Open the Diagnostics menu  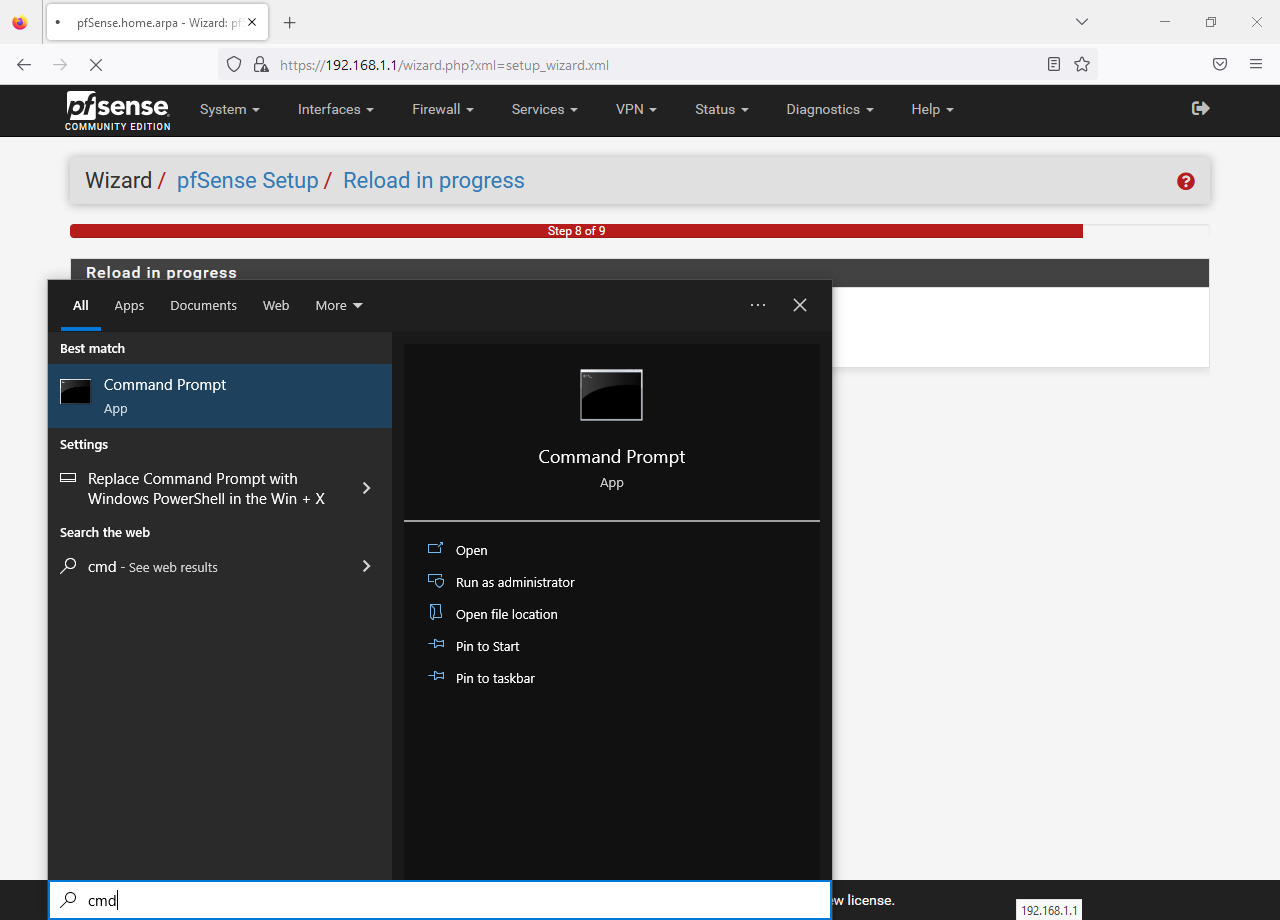point(830,110)
